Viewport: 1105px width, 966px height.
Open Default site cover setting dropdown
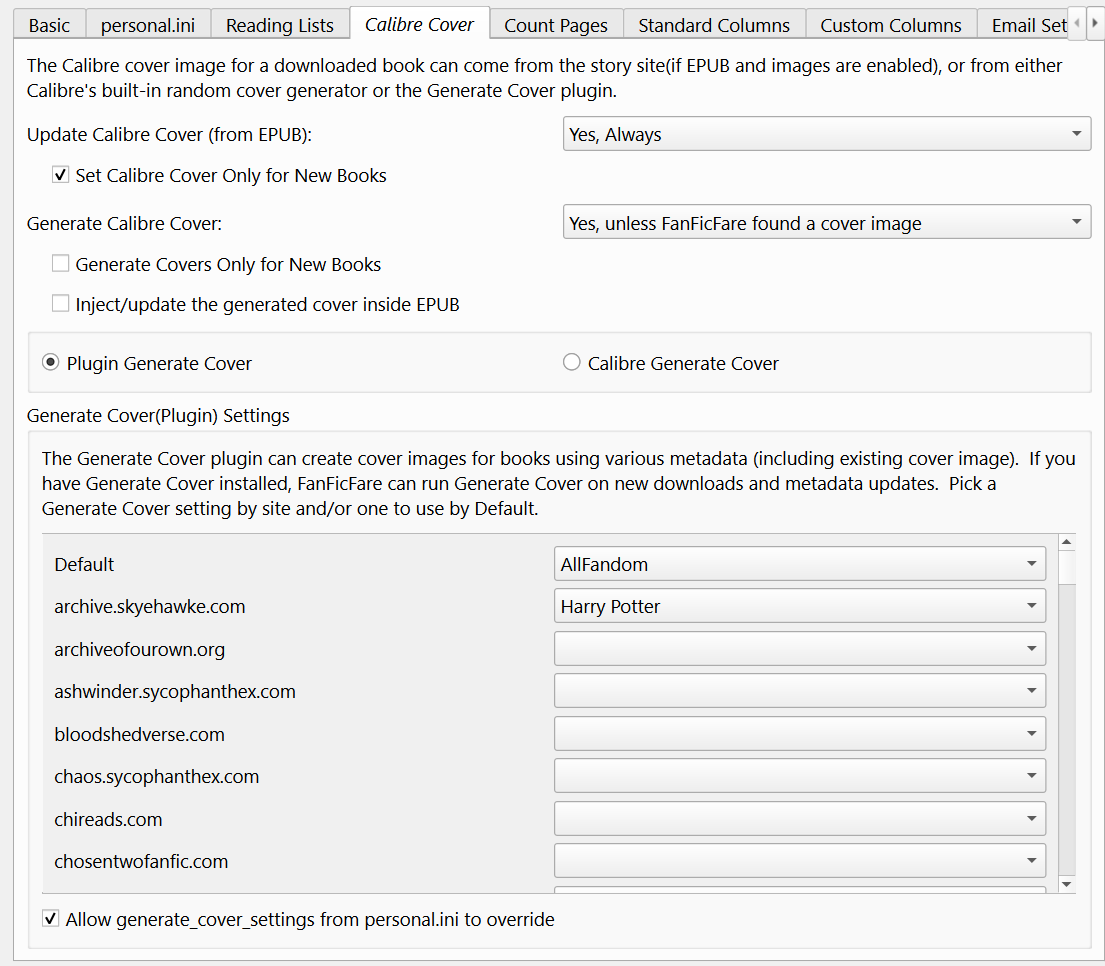click(799, 564)
